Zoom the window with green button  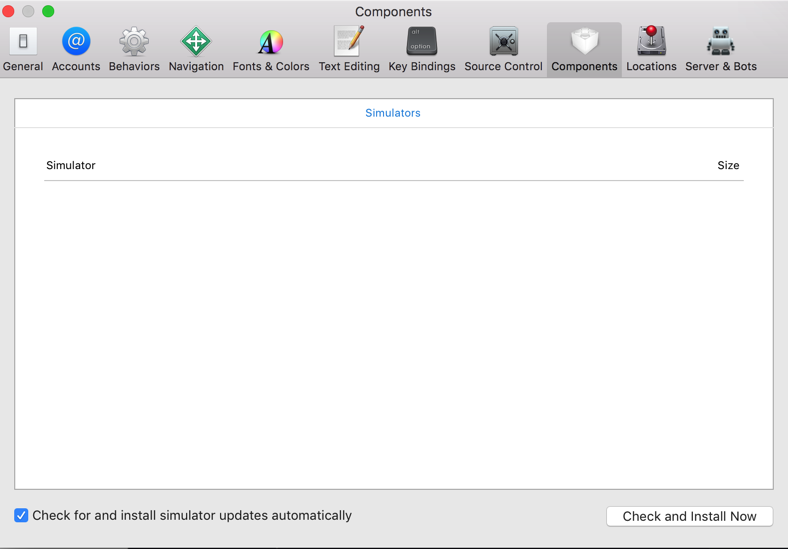(48, 11)
